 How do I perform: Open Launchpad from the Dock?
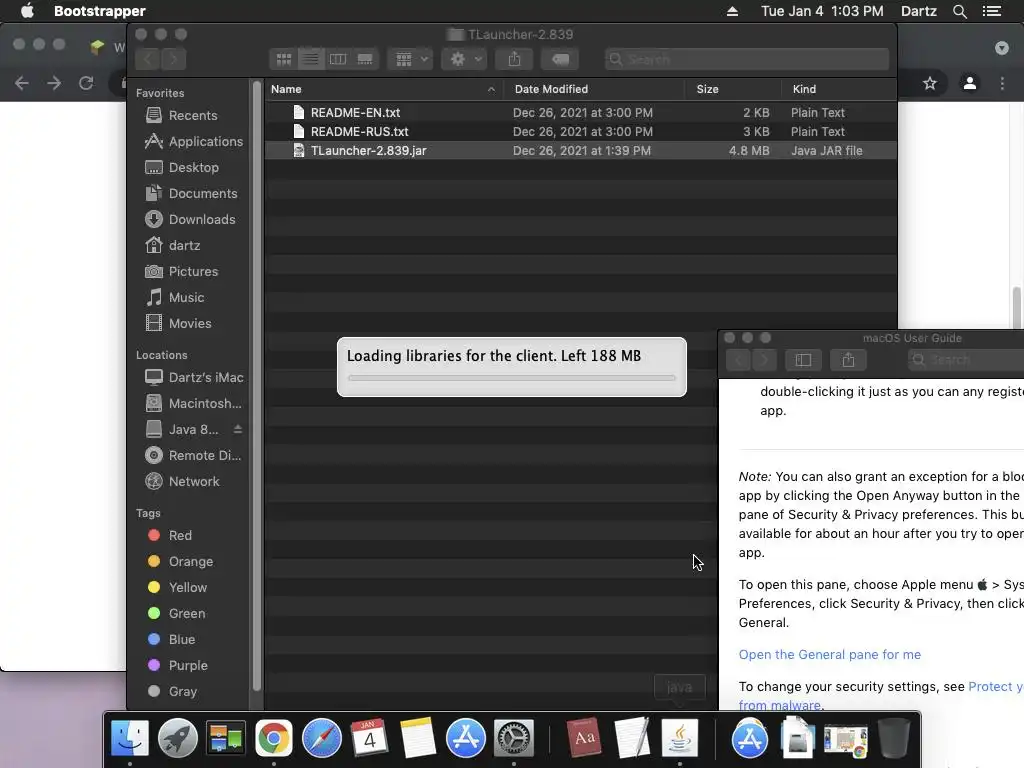(178, 738)
